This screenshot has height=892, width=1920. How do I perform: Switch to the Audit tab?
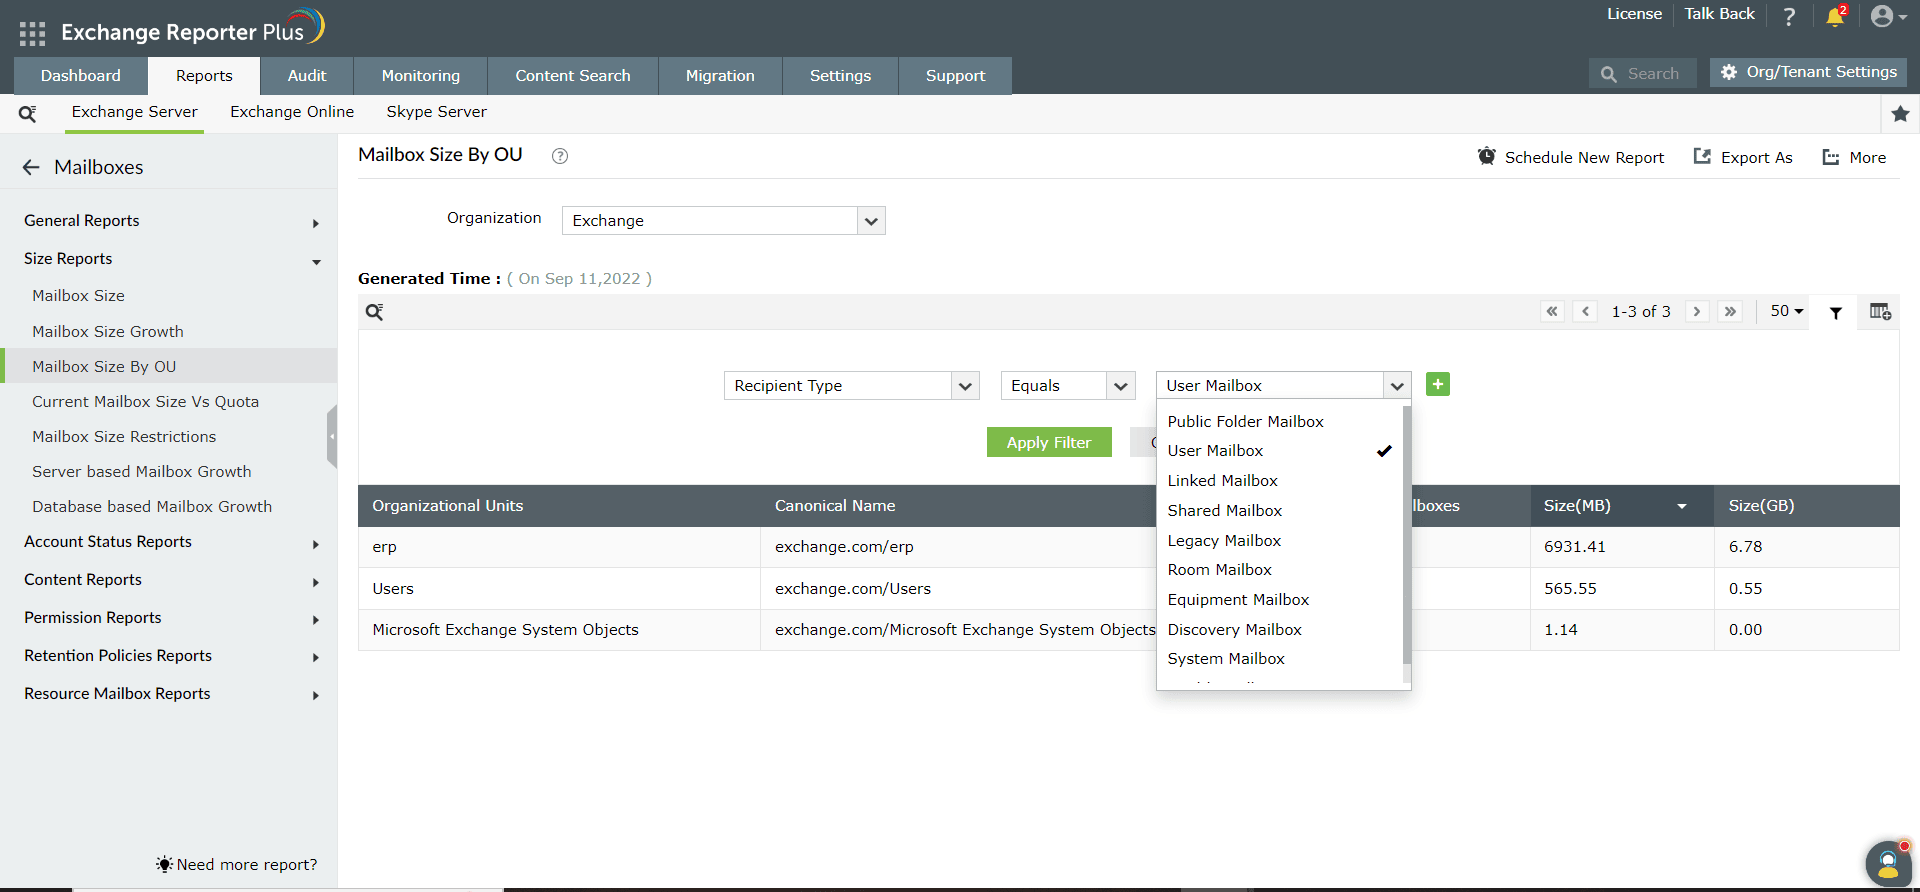[307, 76]
